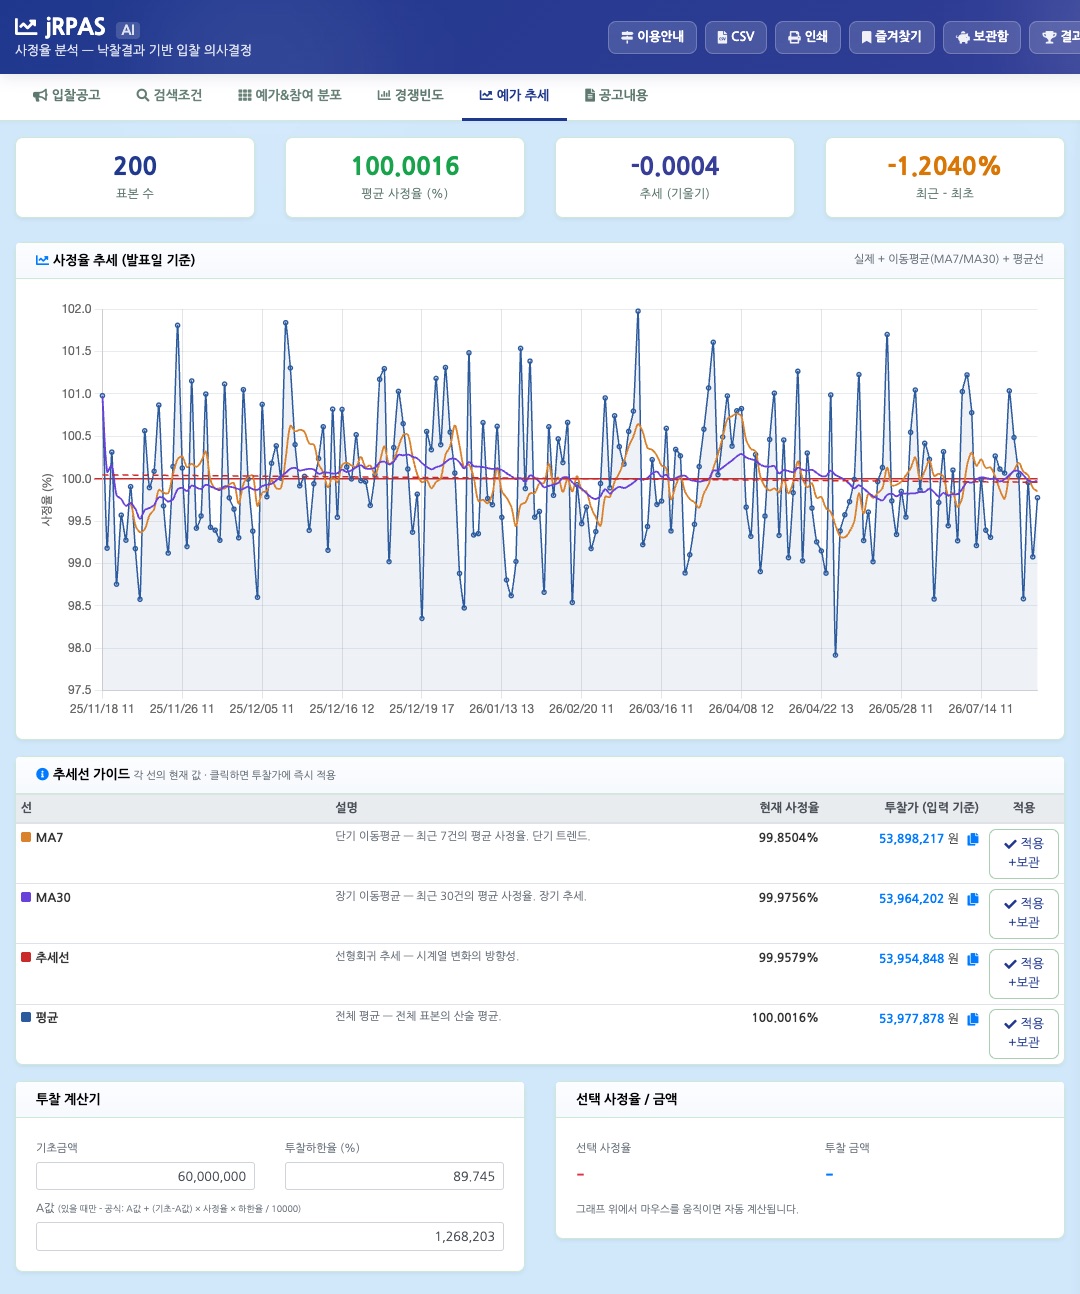The width and height of the screenshot is (1080, 1294).
Task: Focus the 투찰하한율 (%) input field
Action: [x=394, y=1176]
